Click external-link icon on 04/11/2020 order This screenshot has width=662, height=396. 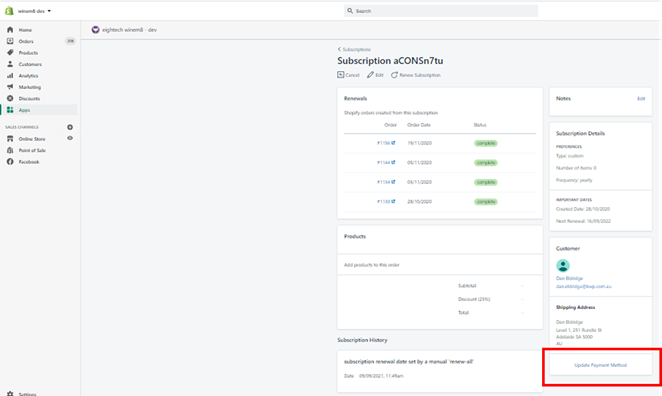point(393,182)
